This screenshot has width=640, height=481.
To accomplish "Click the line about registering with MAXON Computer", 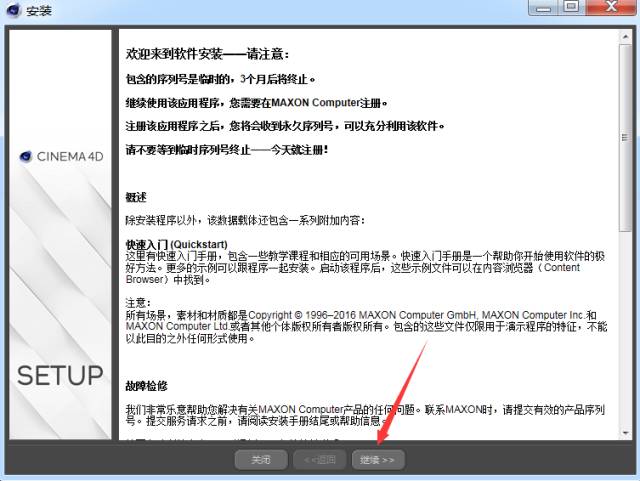I will 256,103.
